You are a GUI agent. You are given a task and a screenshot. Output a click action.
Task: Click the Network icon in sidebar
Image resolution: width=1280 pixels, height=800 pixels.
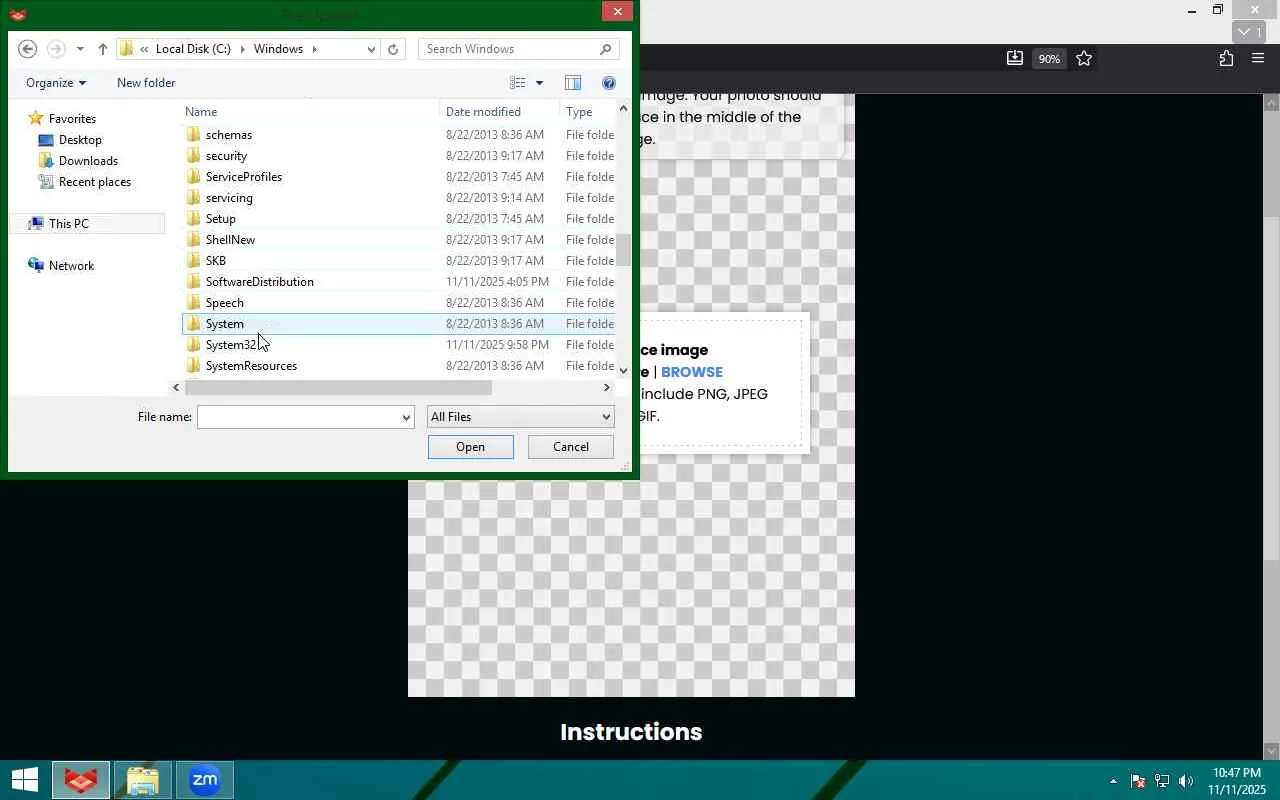(x=36, y=266)
